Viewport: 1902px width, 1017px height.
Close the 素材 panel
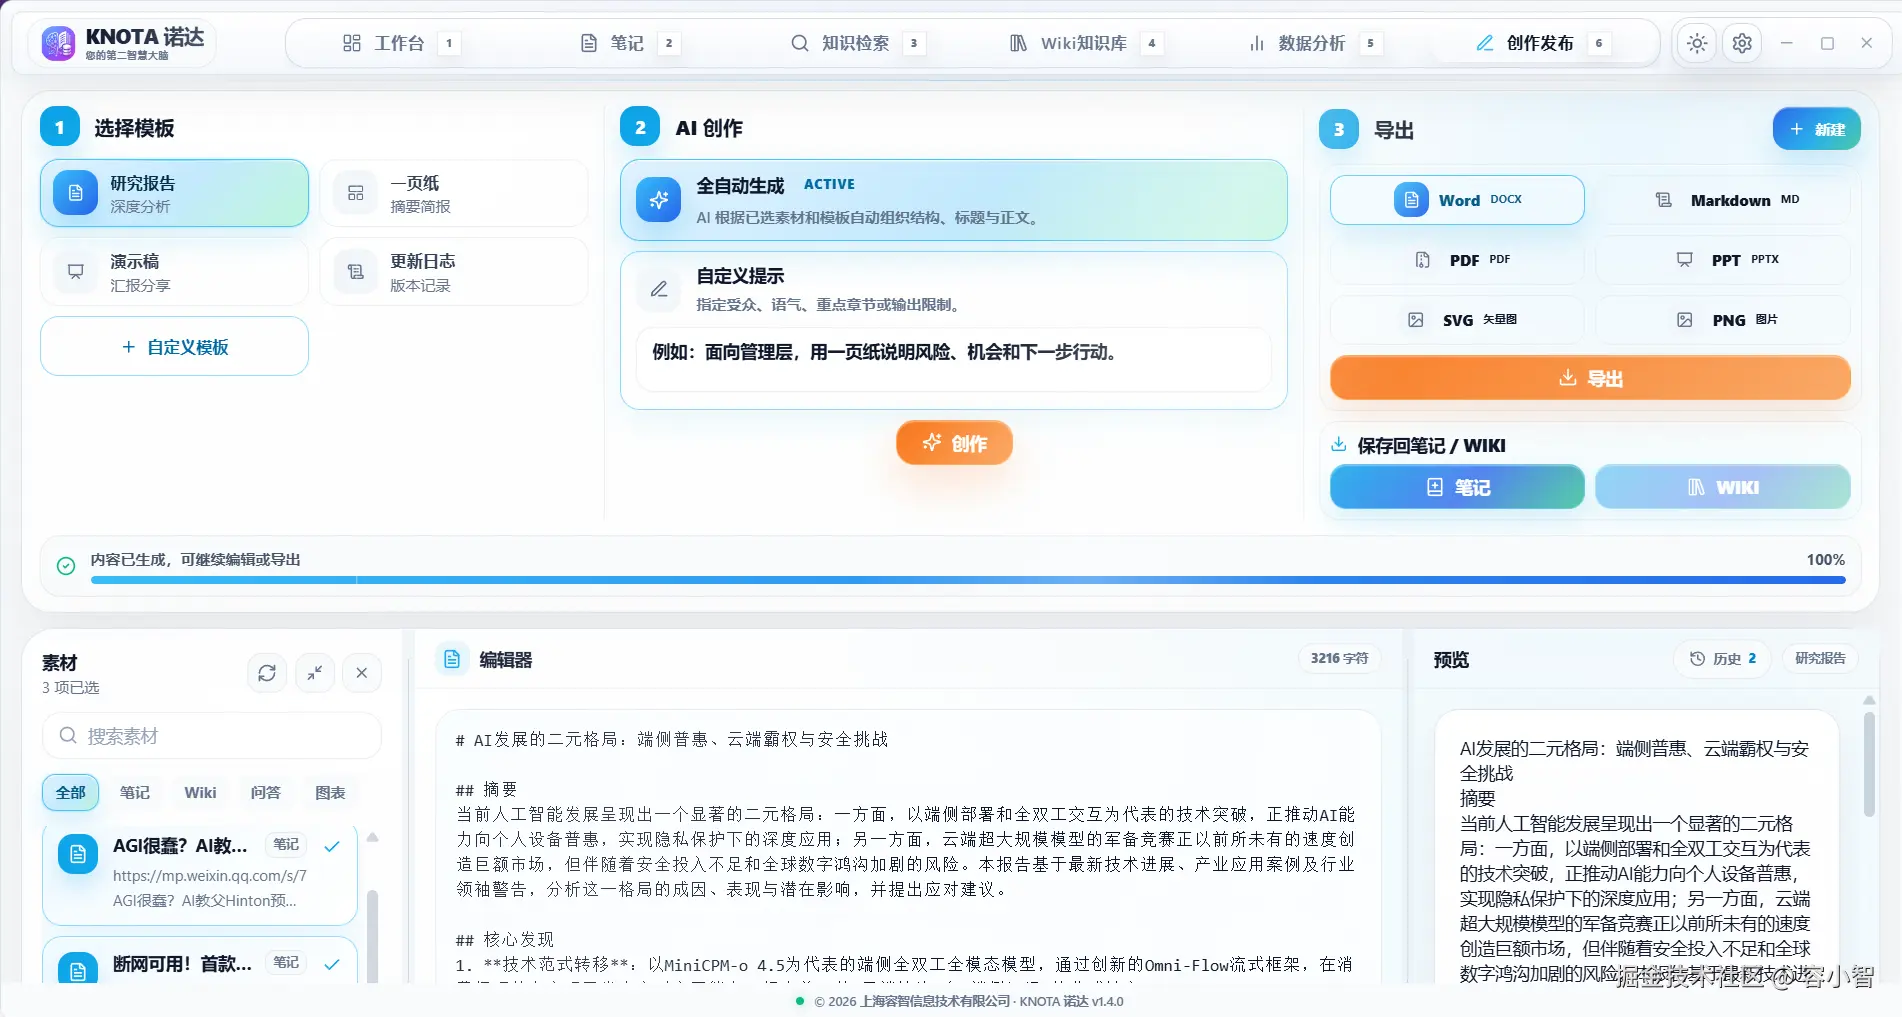[361, 673]
